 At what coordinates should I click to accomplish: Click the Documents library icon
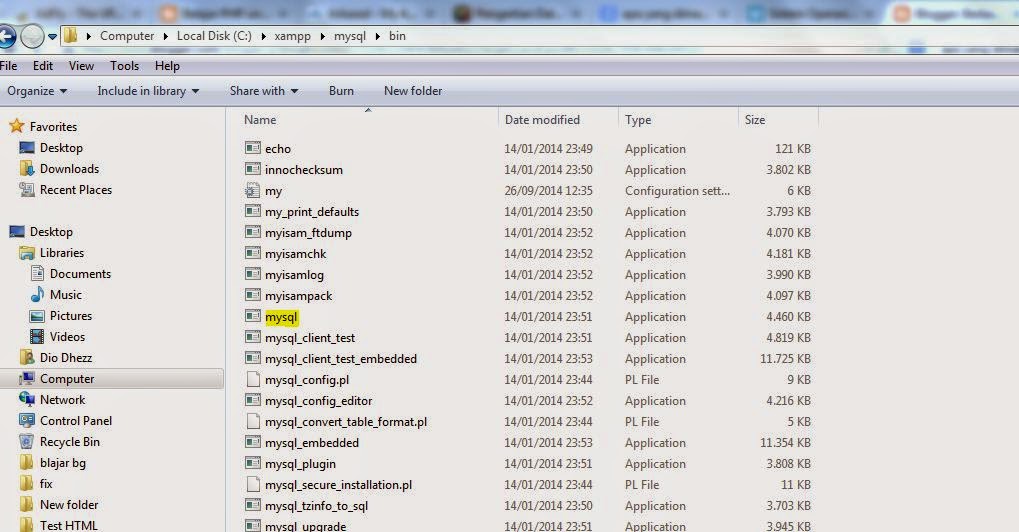pos(38,273)
